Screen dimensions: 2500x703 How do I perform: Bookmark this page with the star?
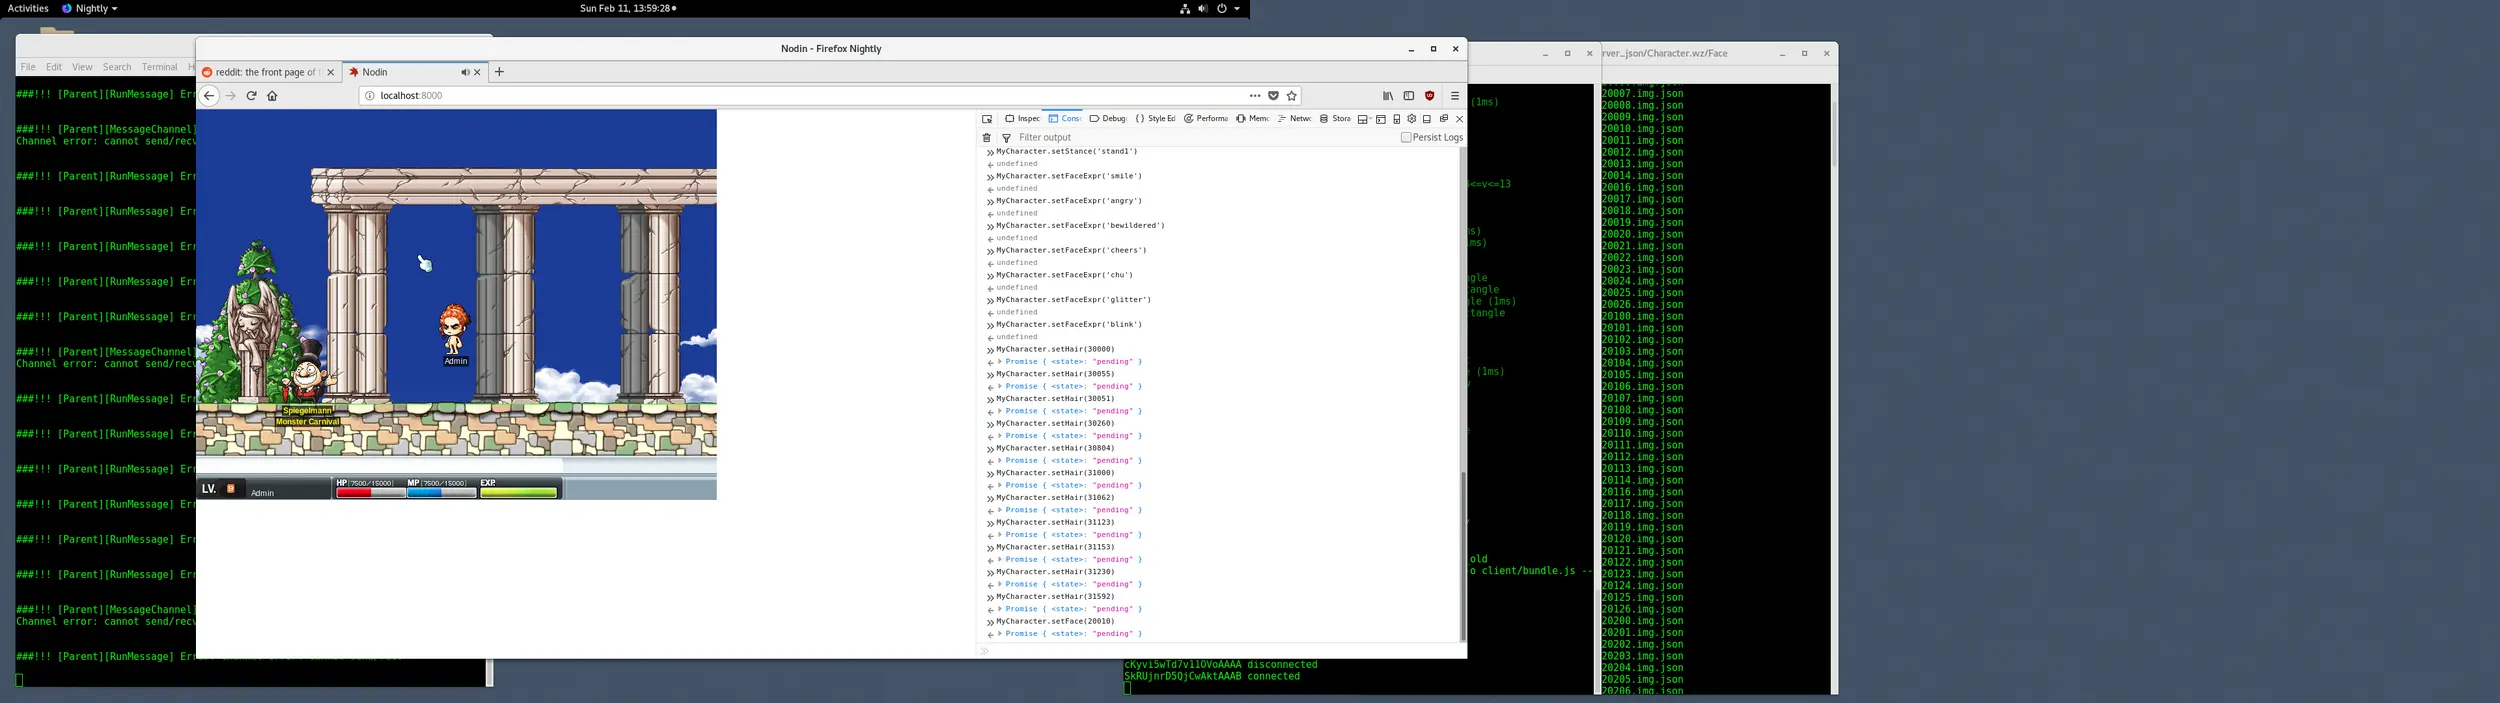tap(1291, 96)
